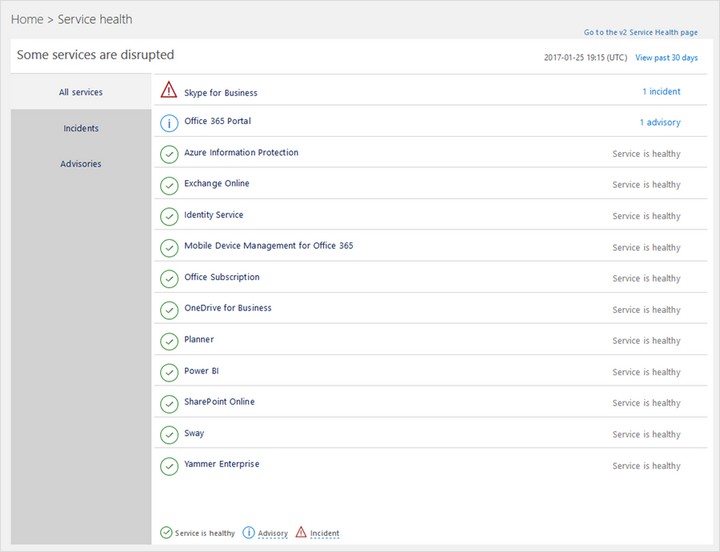Open the OneDrive for Business service row

[228, 308]
